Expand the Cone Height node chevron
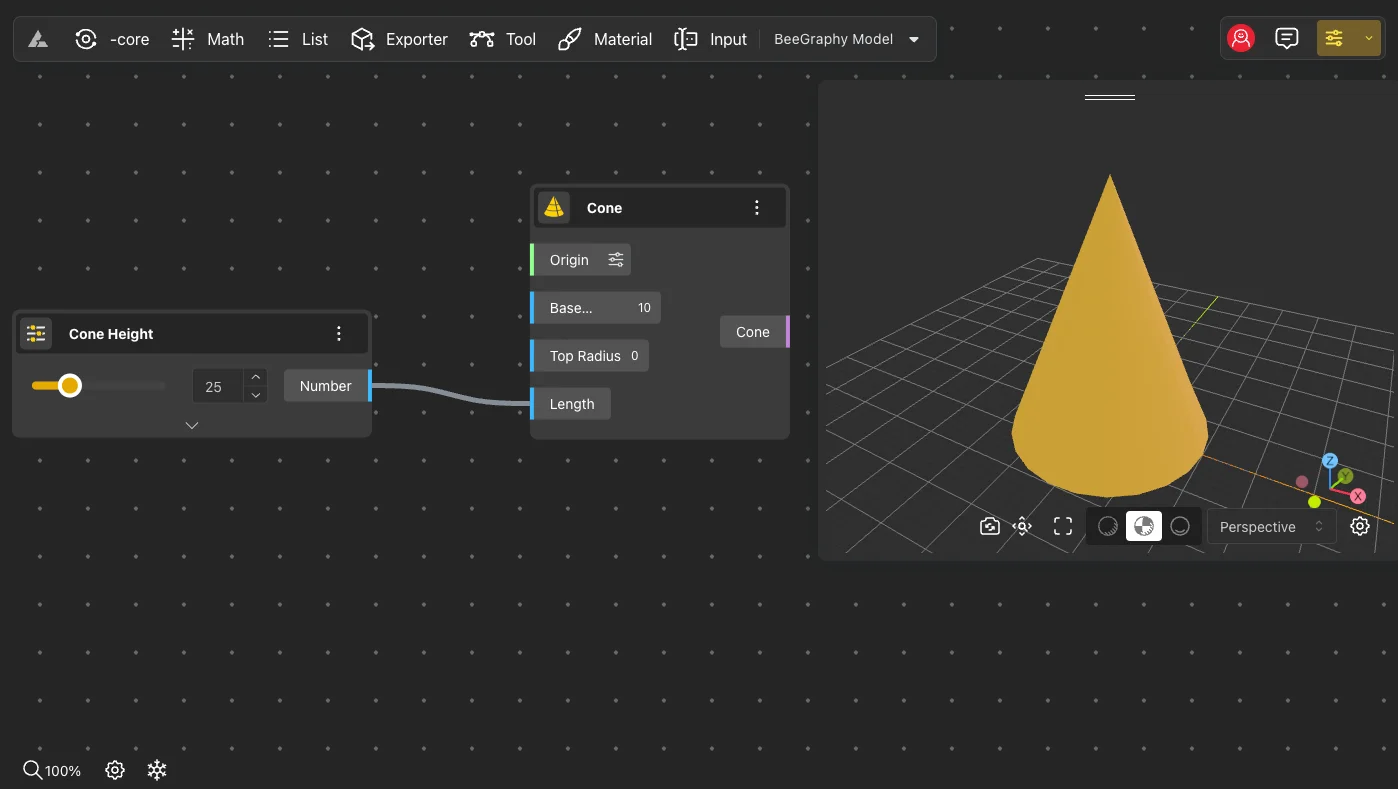 click(x=192, y=425)
